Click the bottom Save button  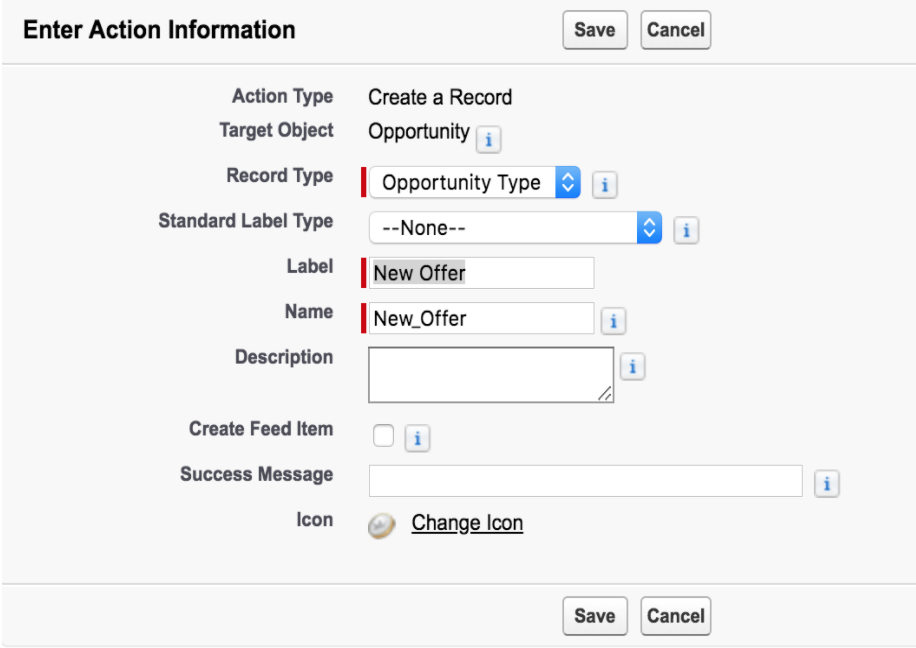click(x=595, y=616)
